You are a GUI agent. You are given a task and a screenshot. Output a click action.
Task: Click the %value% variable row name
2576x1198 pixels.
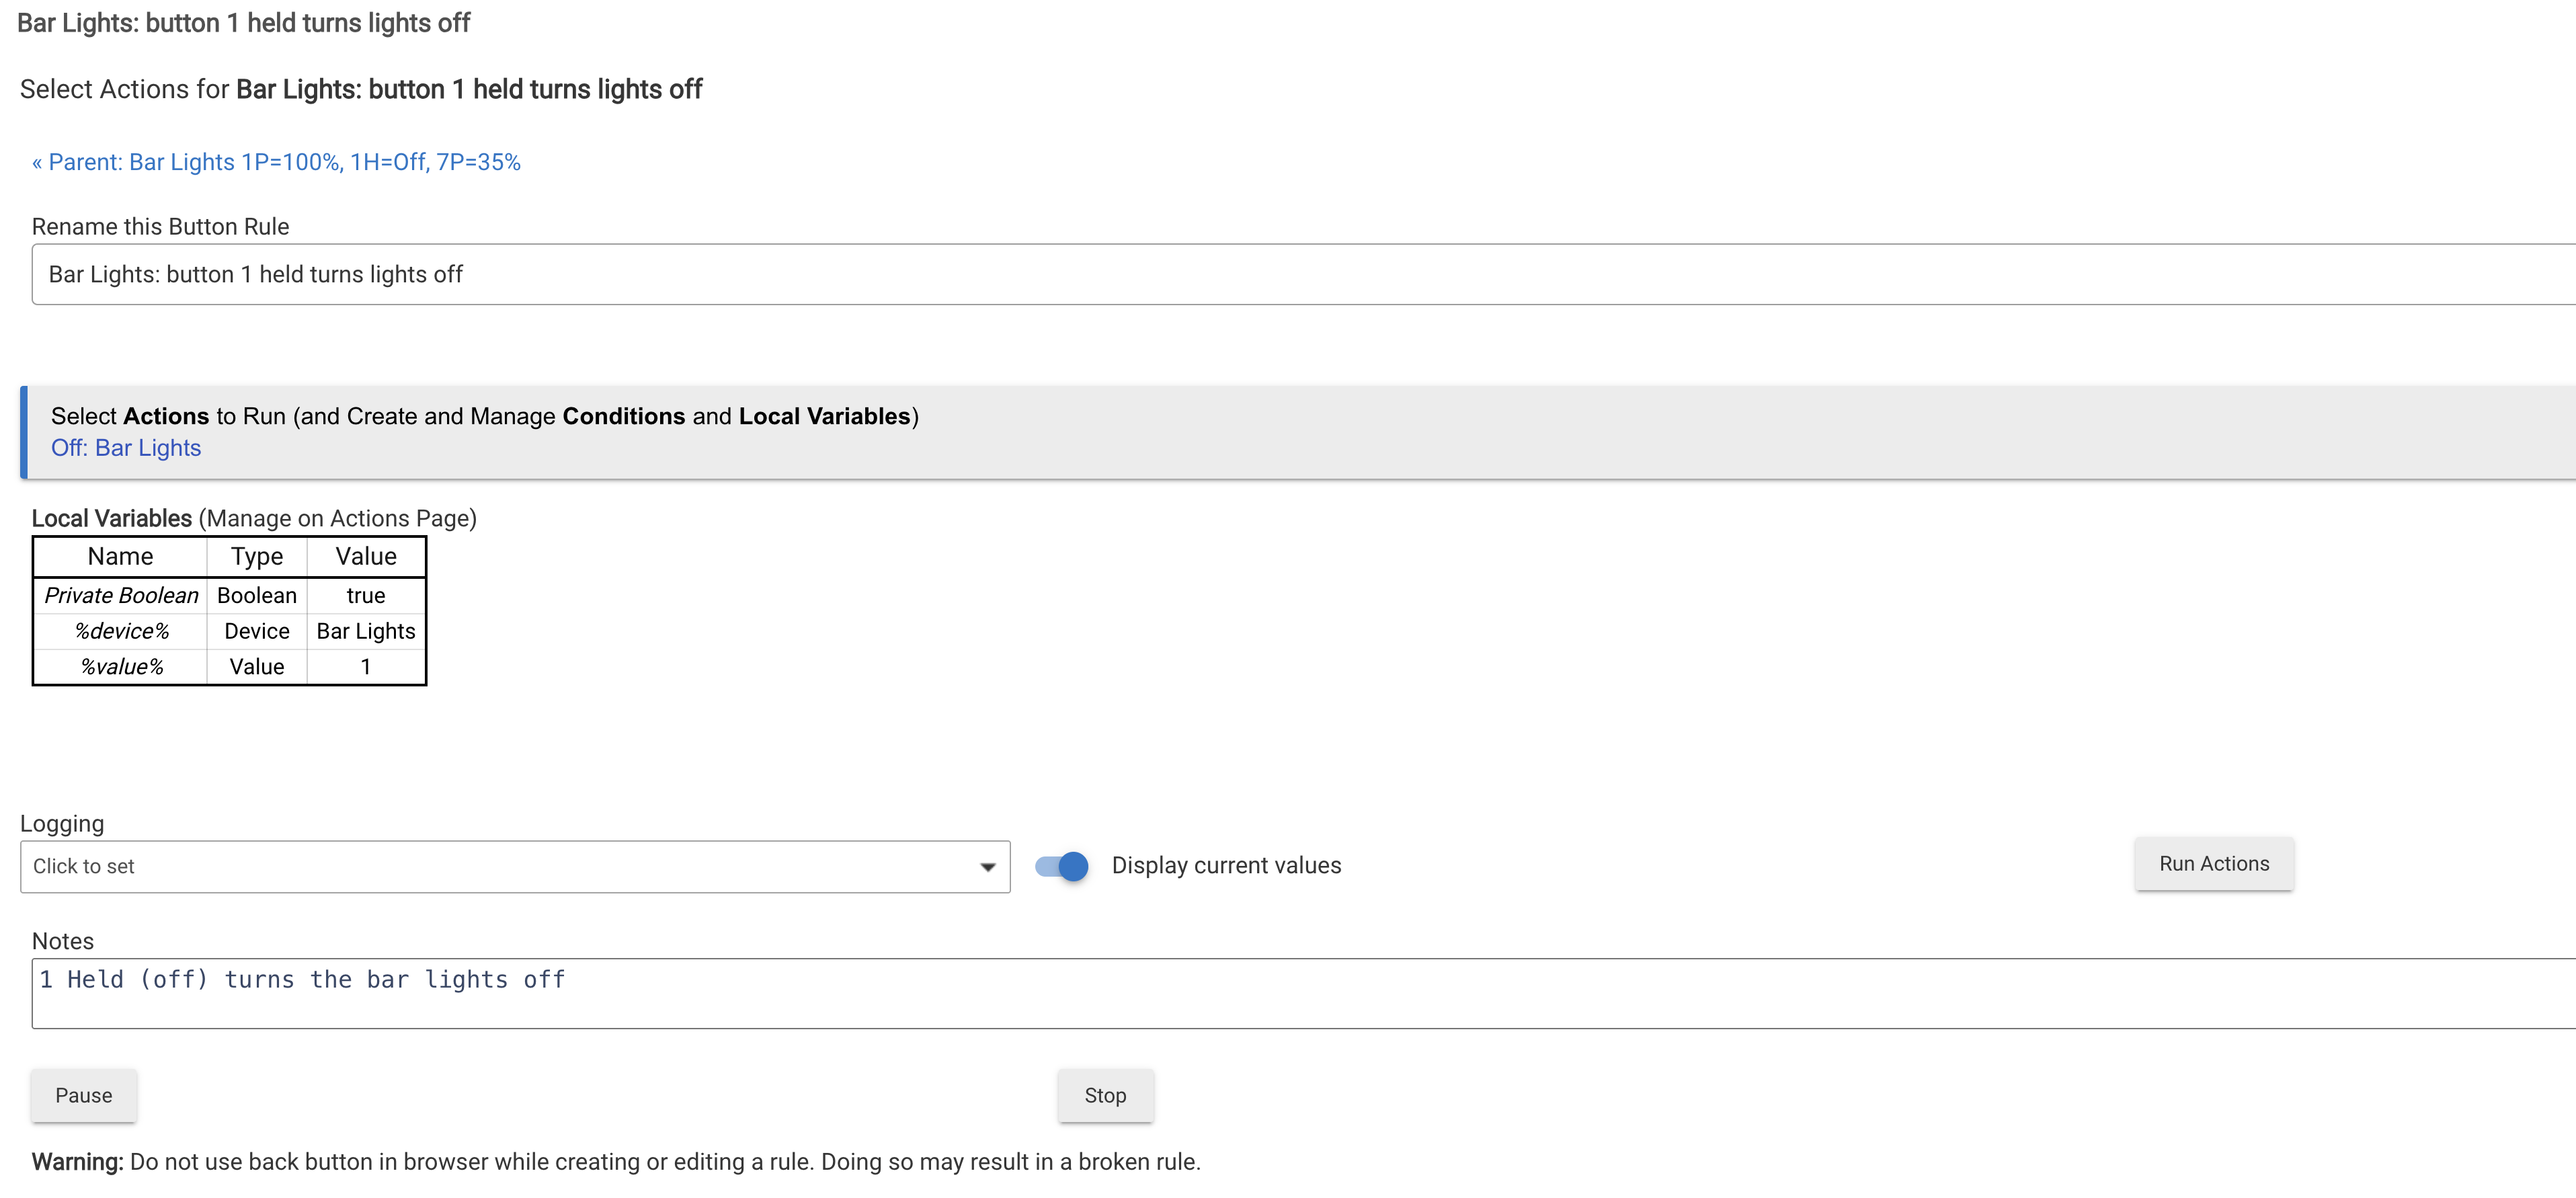tap(121, 667)
